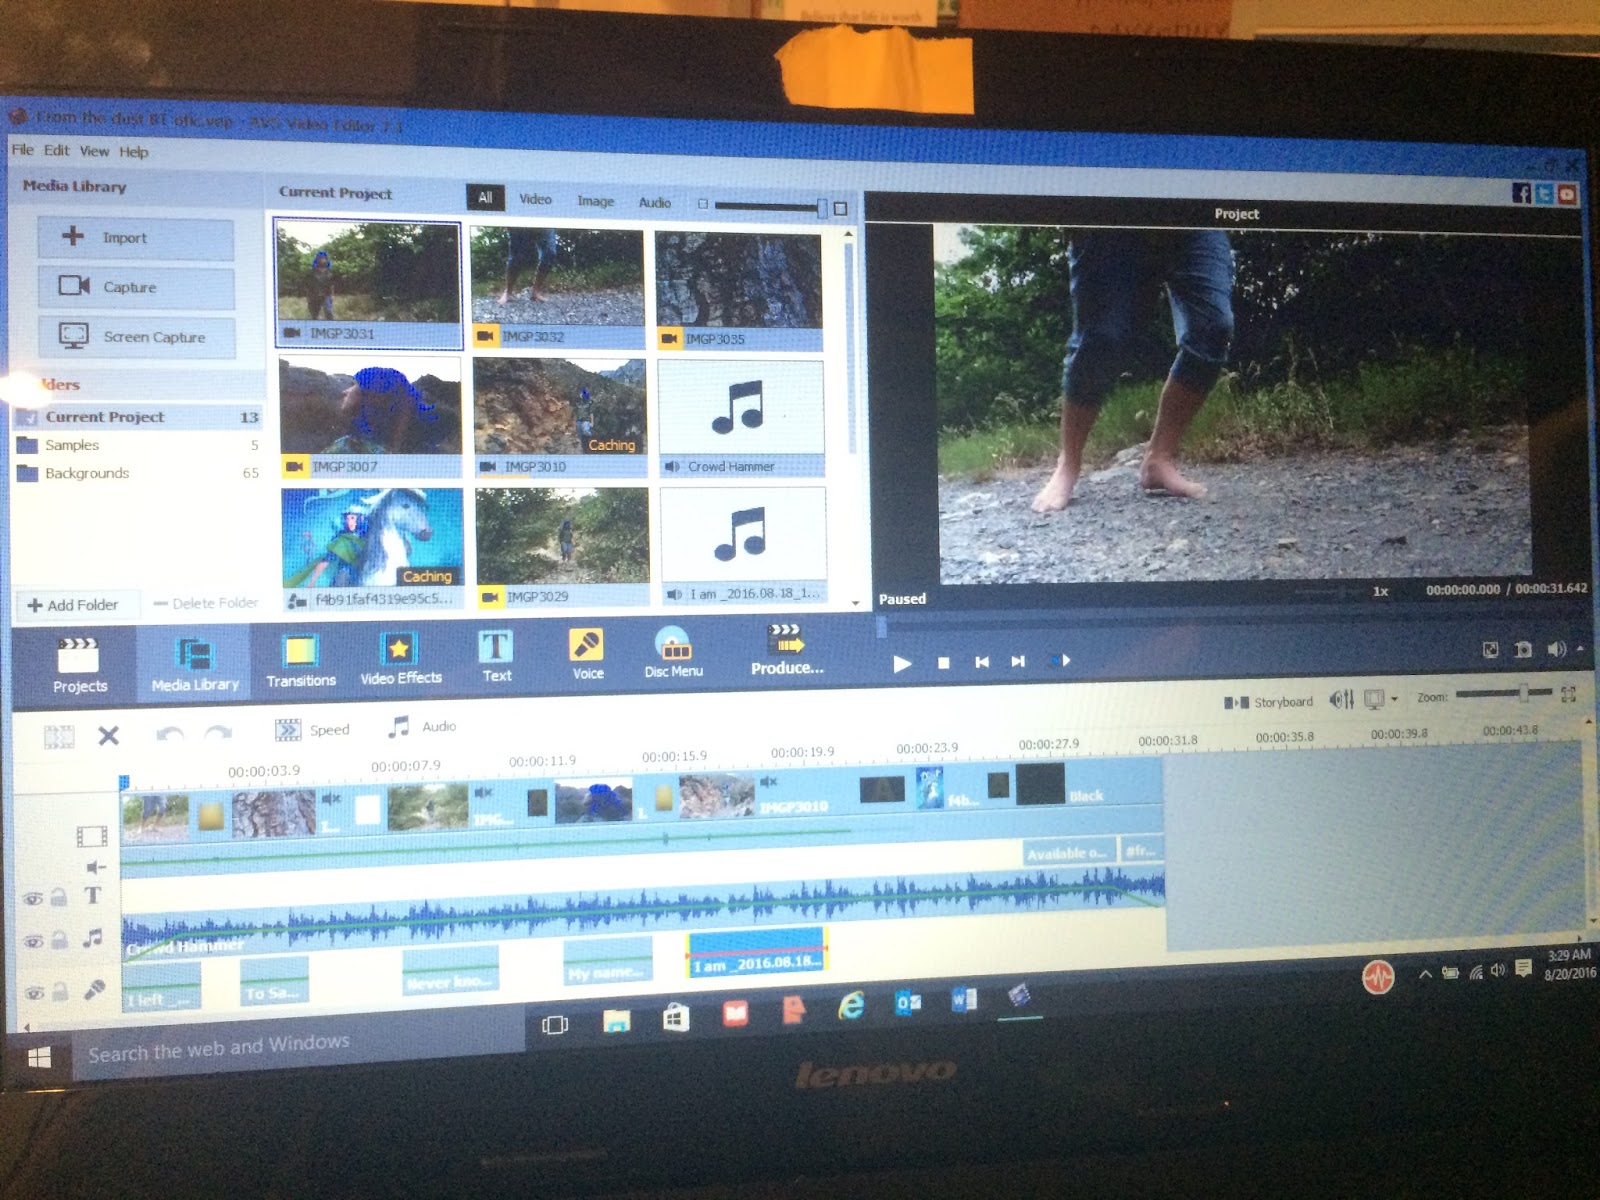Click the preview volume speaker icon
The width and height of the screenshot is (1600, 1200).
coord(1556,649)
